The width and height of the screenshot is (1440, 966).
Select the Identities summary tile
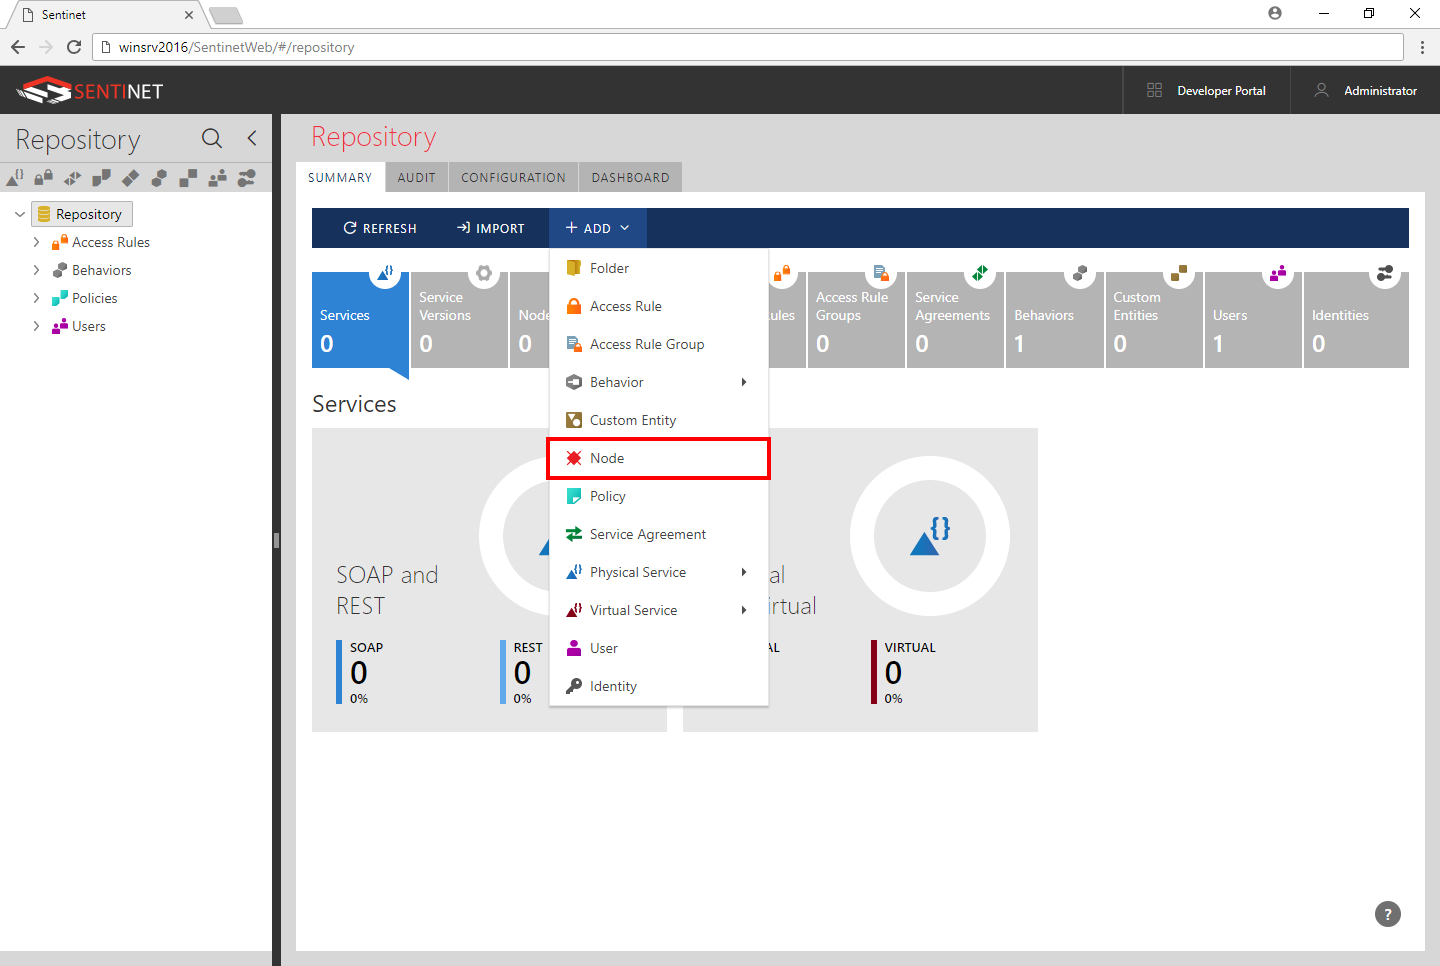coord(1356,320)
